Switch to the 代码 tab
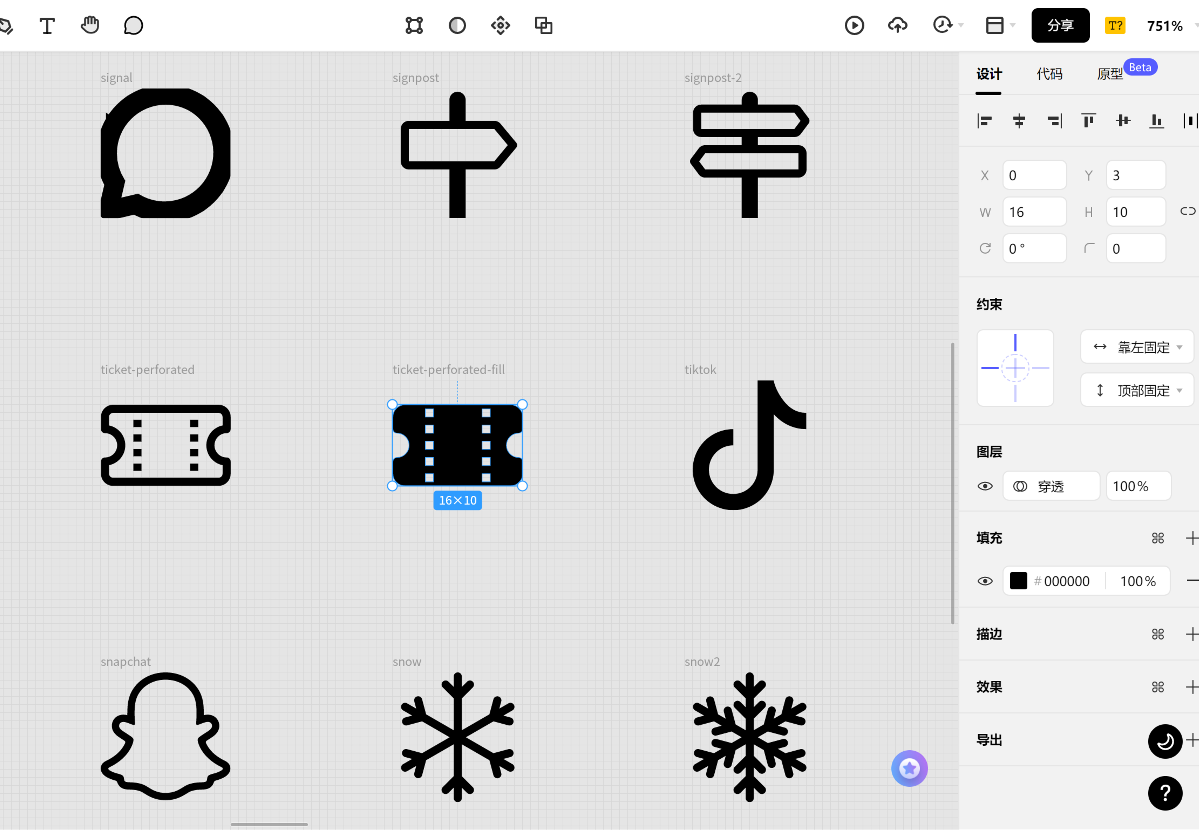 1049,74
